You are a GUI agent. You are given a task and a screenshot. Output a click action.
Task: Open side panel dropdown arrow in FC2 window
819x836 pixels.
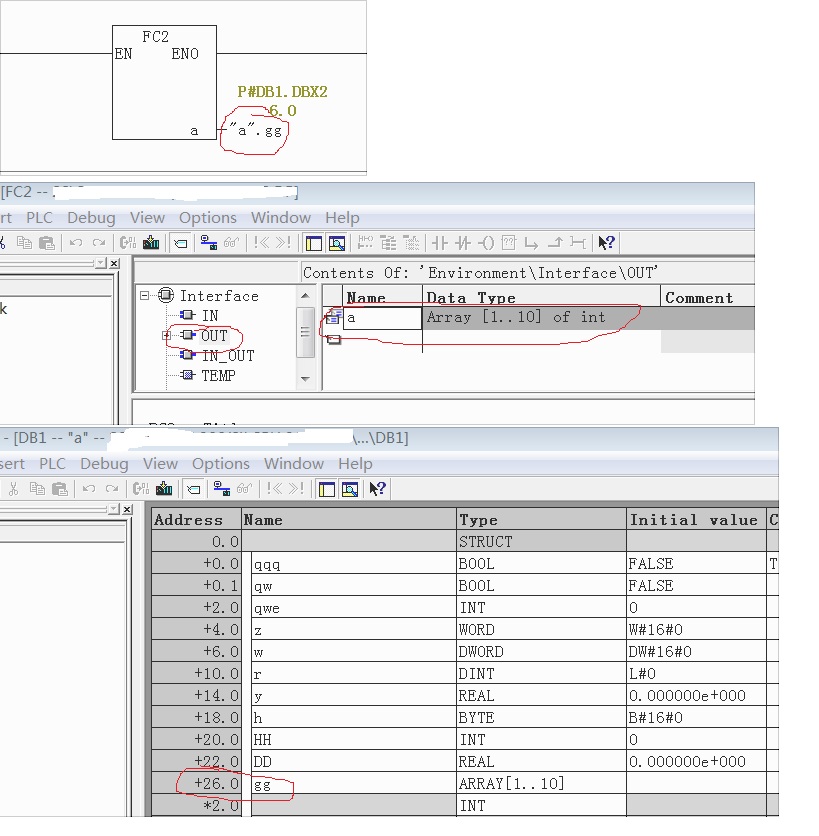(x=100, y=263)
